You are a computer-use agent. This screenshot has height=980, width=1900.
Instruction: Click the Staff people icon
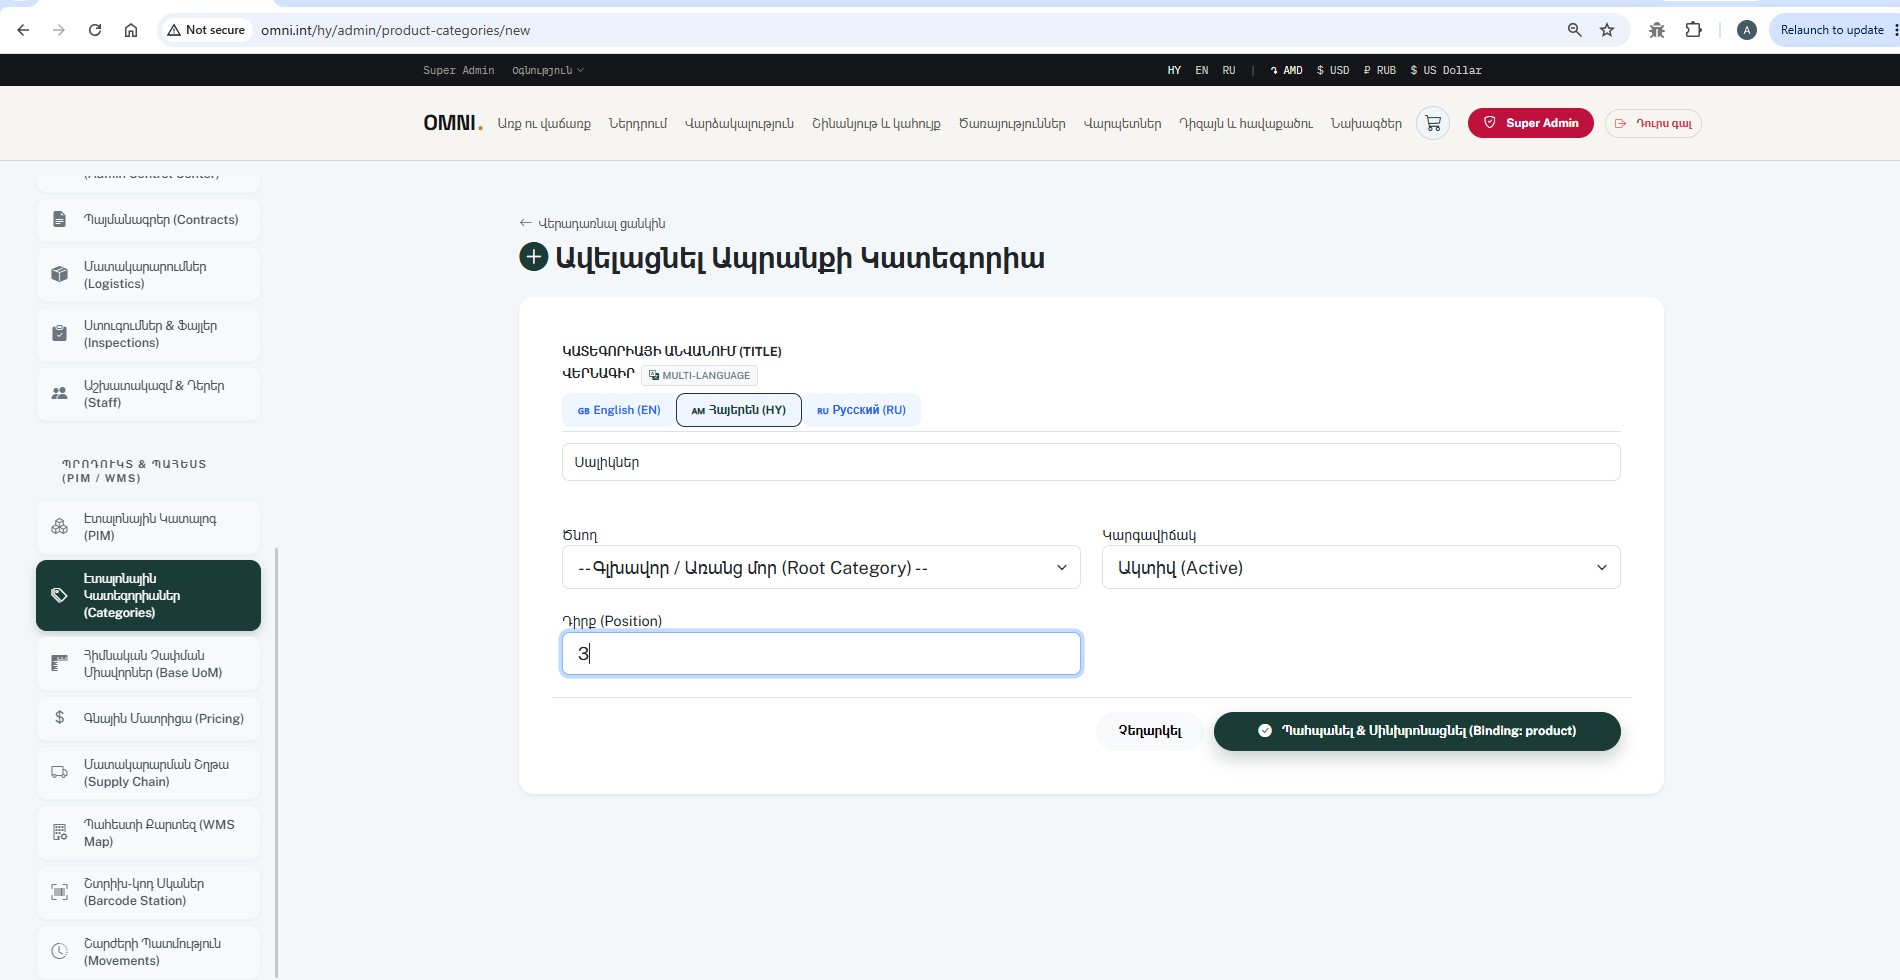coord(59,393)
